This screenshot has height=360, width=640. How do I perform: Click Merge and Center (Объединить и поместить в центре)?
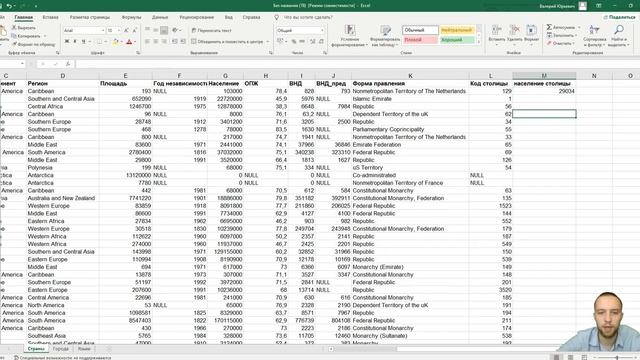[x=227, y=41]
